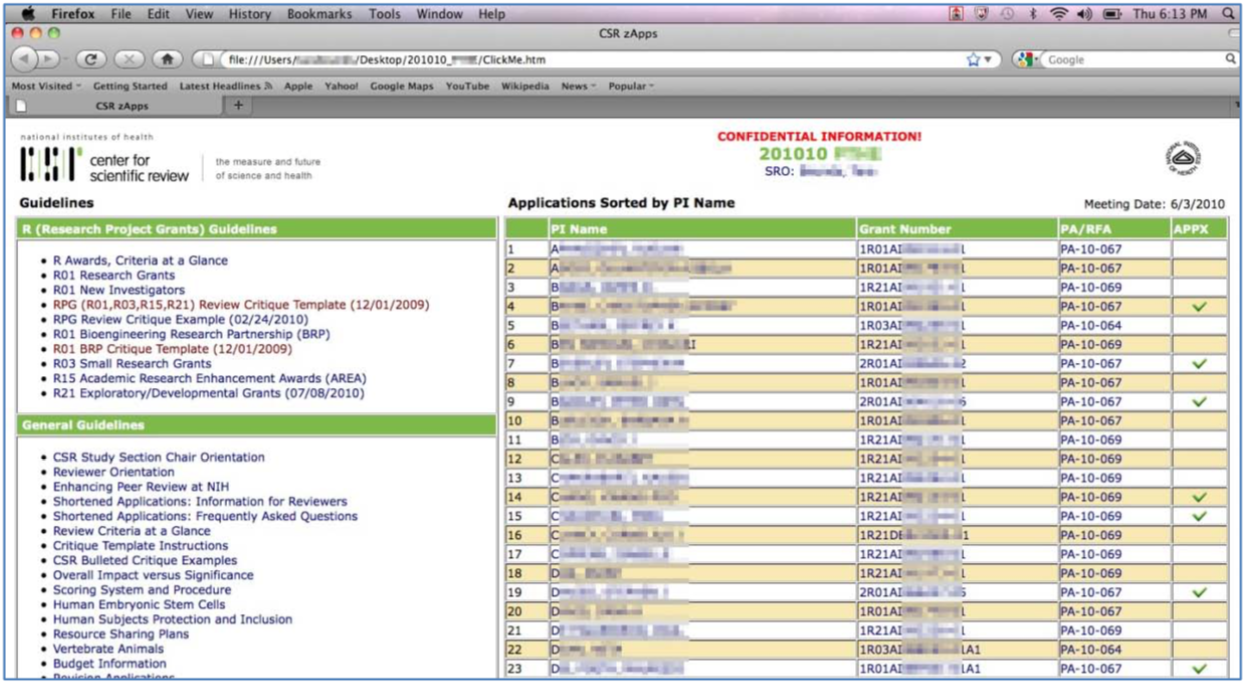Screen dimensions: 1250x682
Task: Open the search engine chooser dropdown
Action: pos(1027,60)
